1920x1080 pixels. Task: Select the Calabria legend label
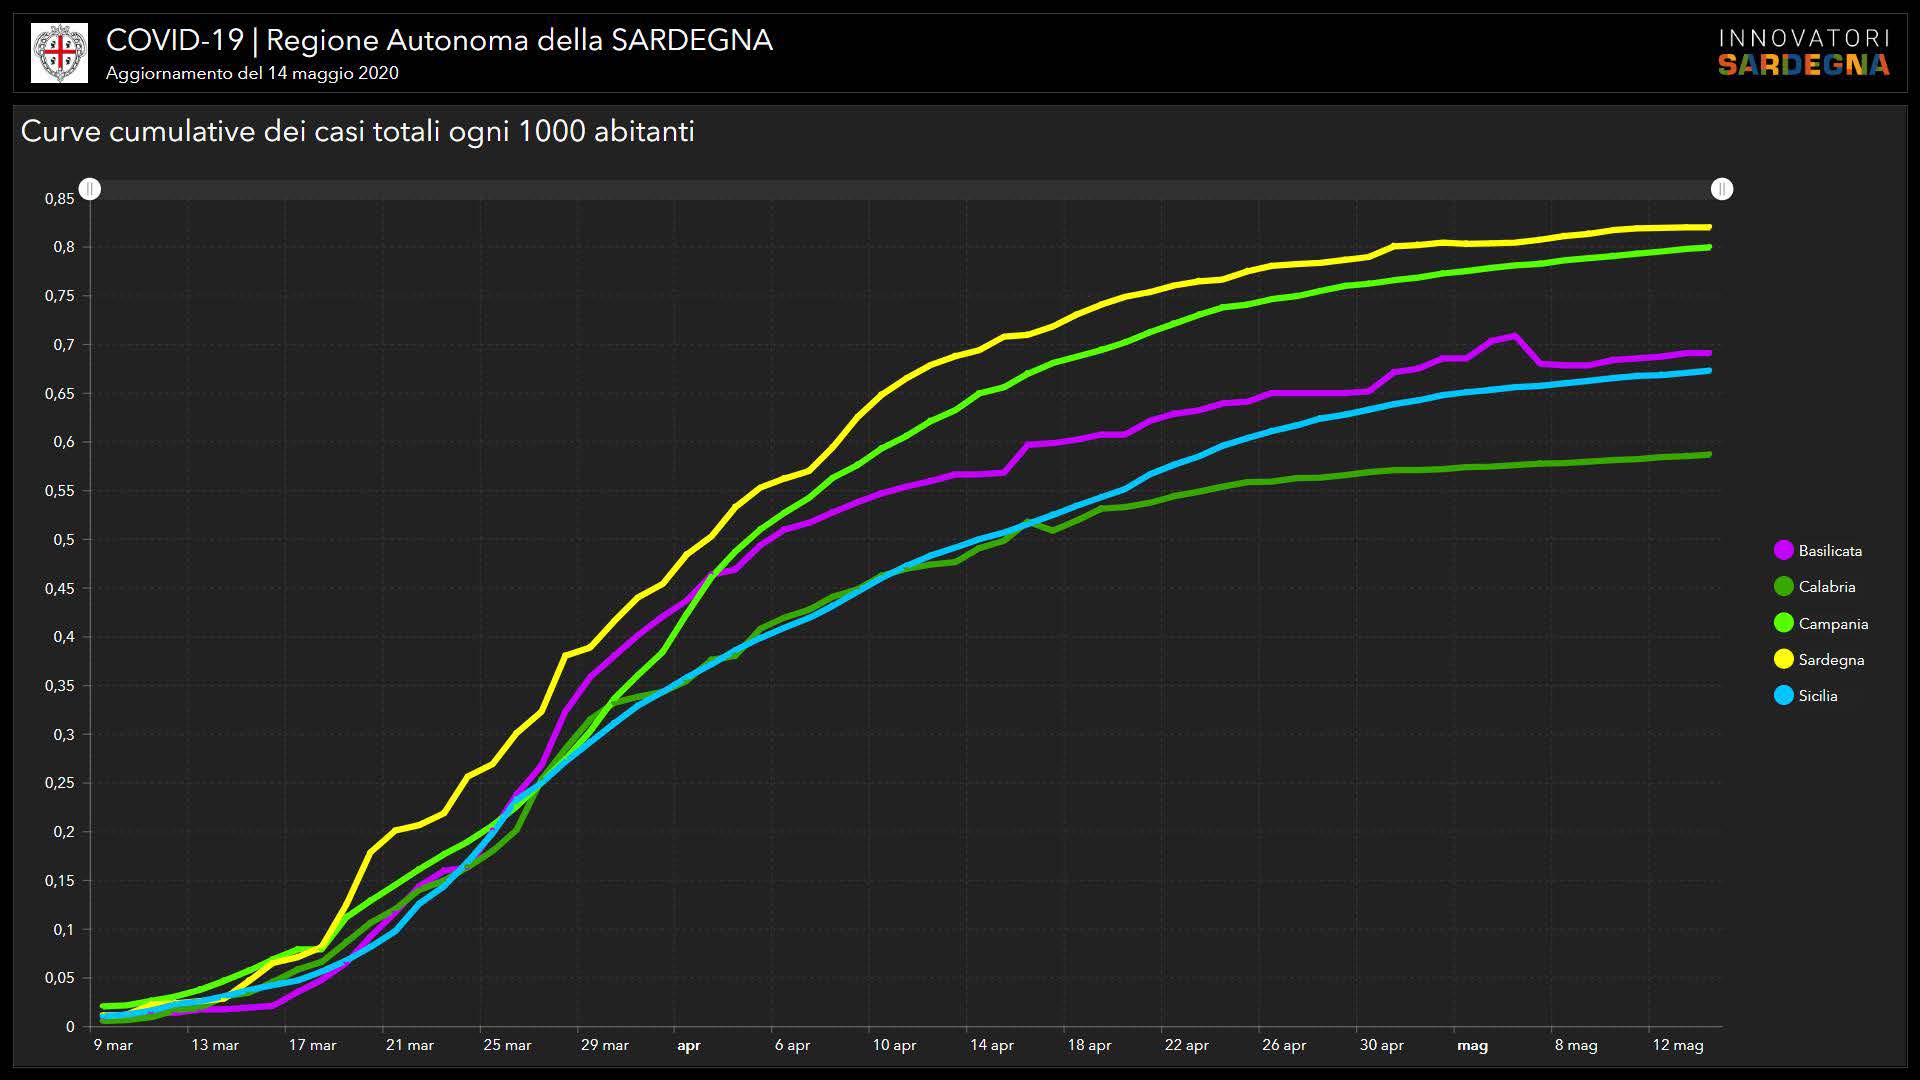(x=1826, y=587)
